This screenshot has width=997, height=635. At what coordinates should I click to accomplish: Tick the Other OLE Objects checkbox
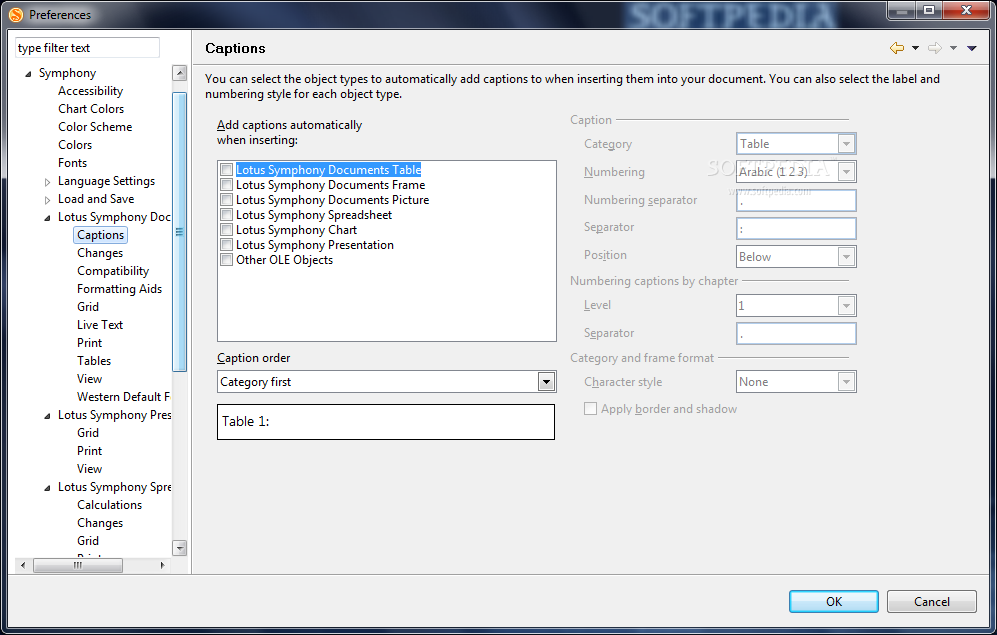[226, 260]
